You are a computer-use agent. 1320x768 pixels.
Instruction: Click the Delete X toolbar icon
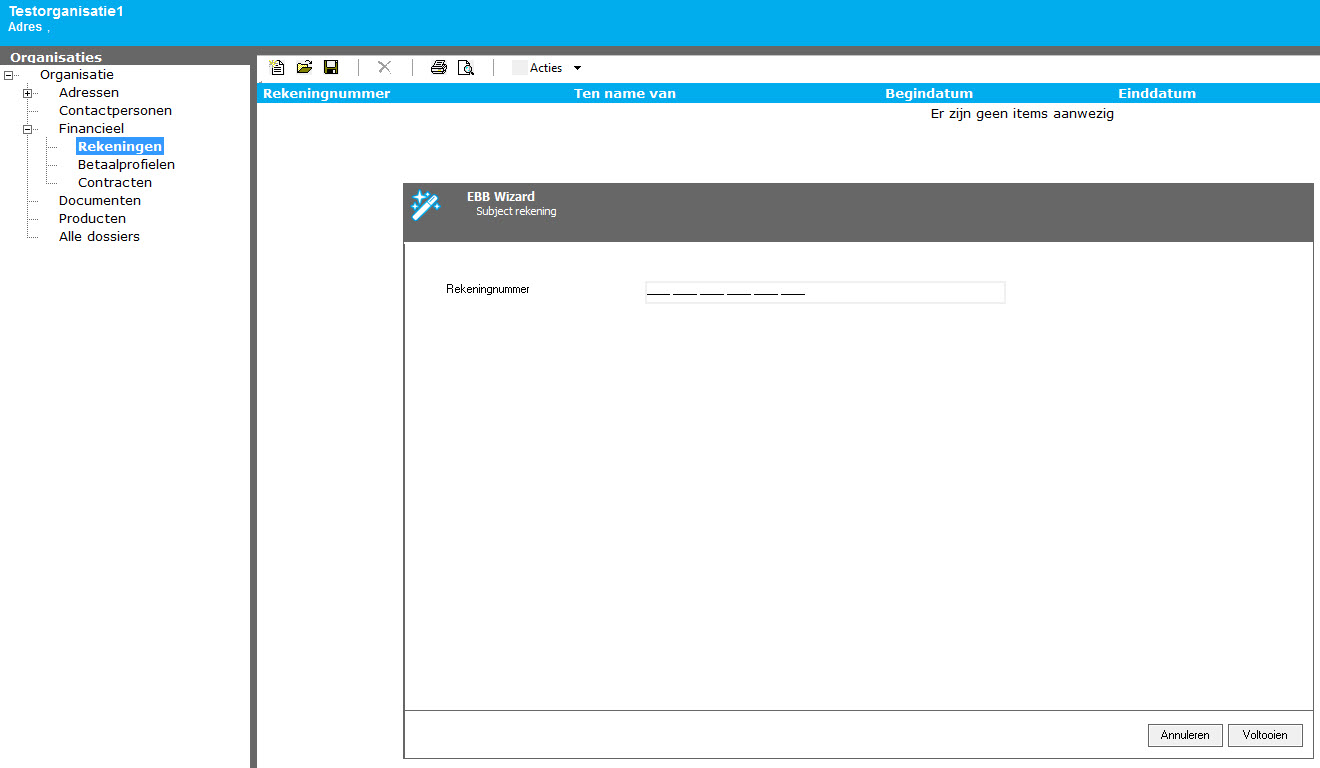click(x=384, y=68)
